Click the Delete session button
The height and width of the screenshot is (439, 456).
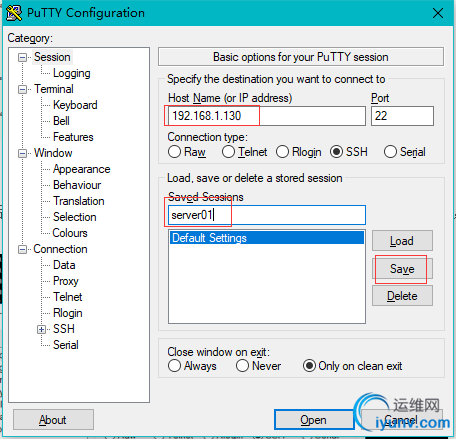coord(402,296)
